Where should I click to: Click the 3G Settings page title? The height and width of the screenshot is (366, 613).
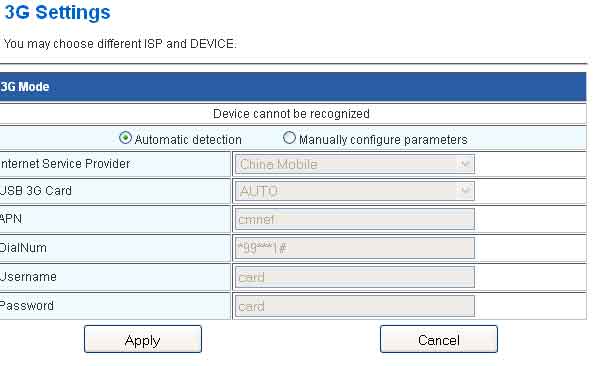point(57,12)
